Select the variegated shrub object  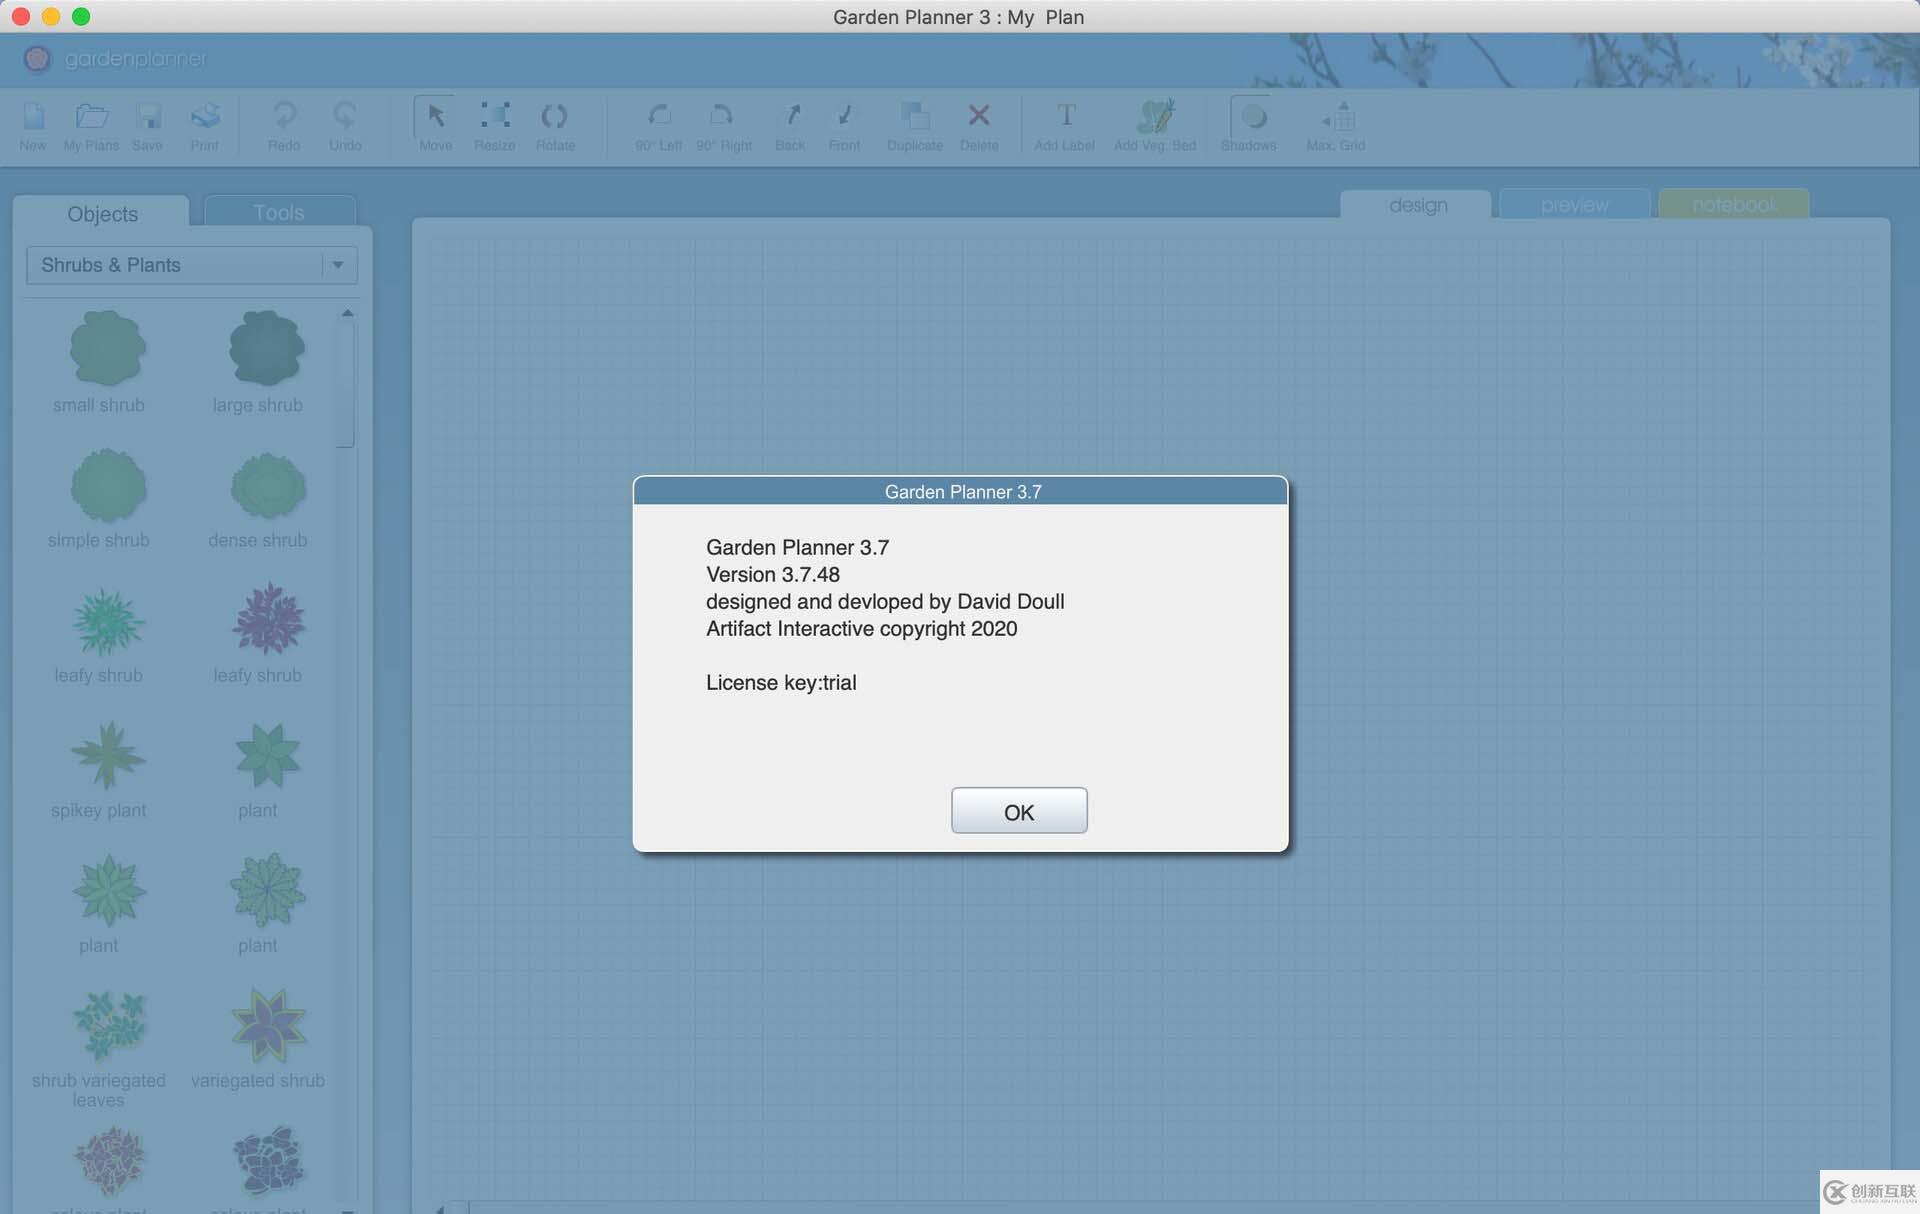pos(267,1025)
